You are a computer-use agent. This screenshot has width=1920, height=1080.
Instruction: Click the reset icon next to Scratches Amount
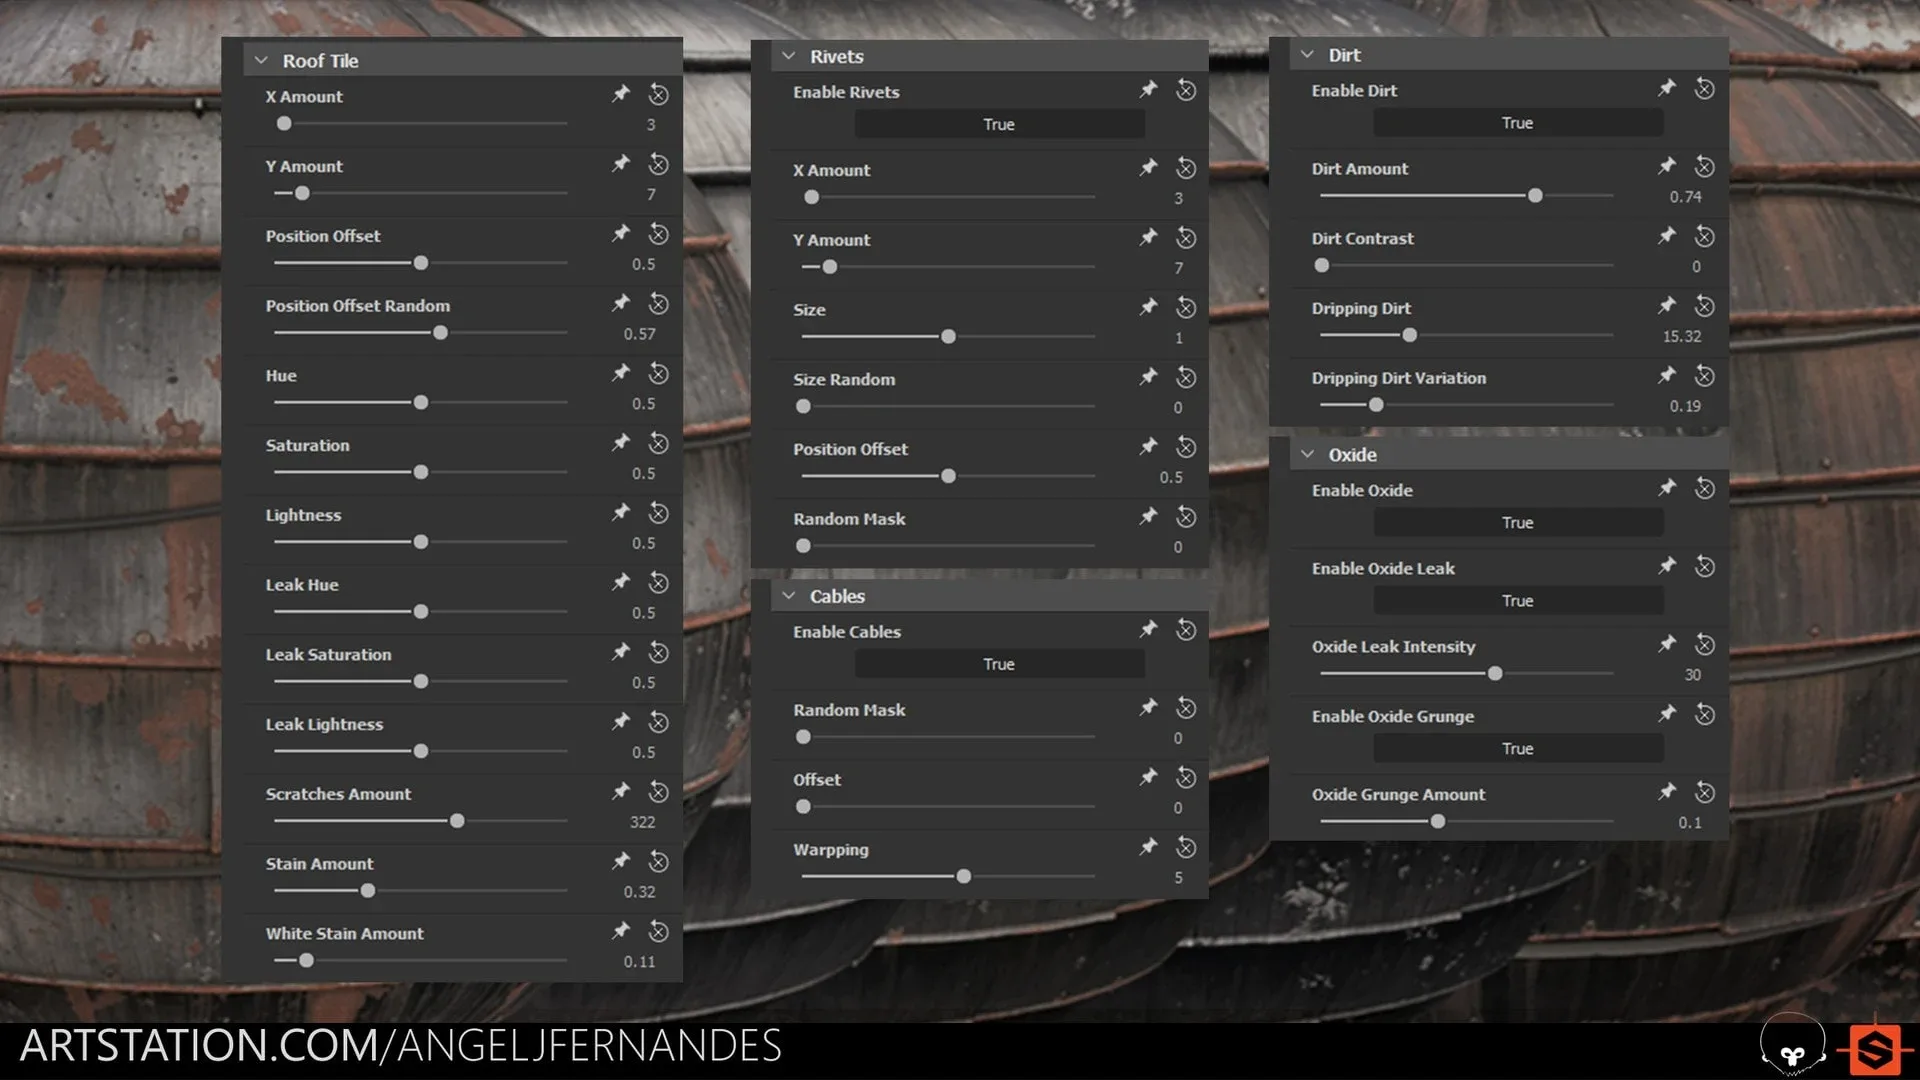(658, 793)
